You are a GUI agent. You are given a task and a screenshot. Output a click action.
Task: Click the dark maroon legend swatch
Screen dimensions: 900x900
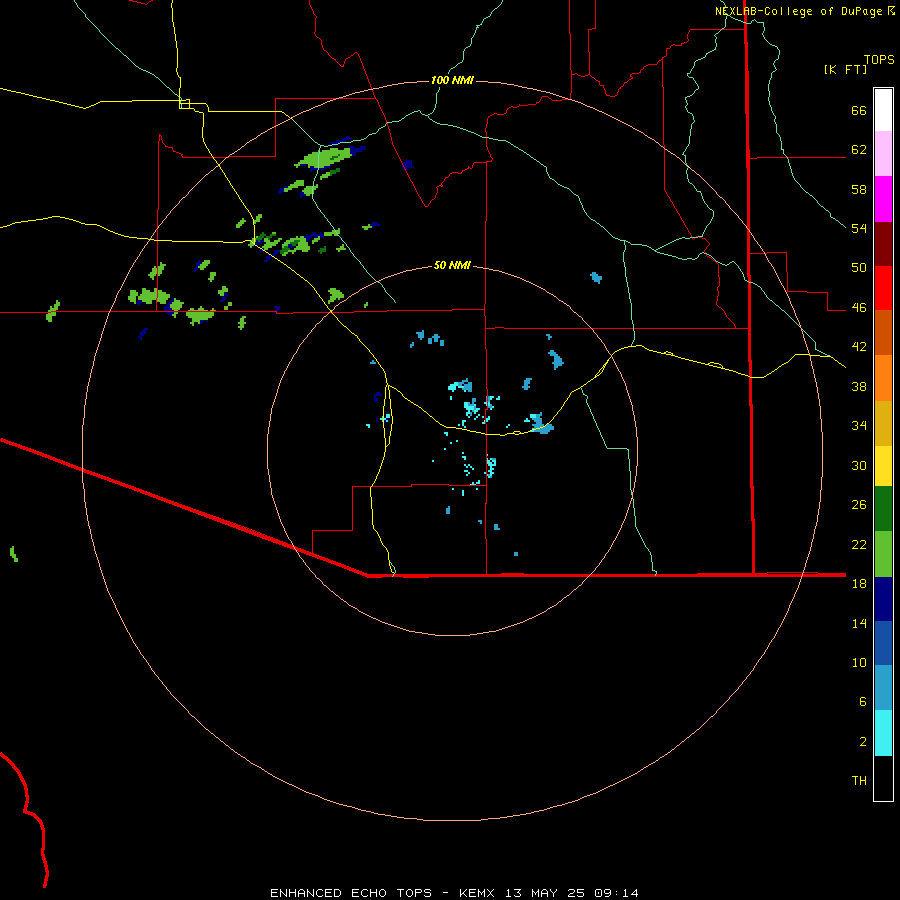coord(883,243)
